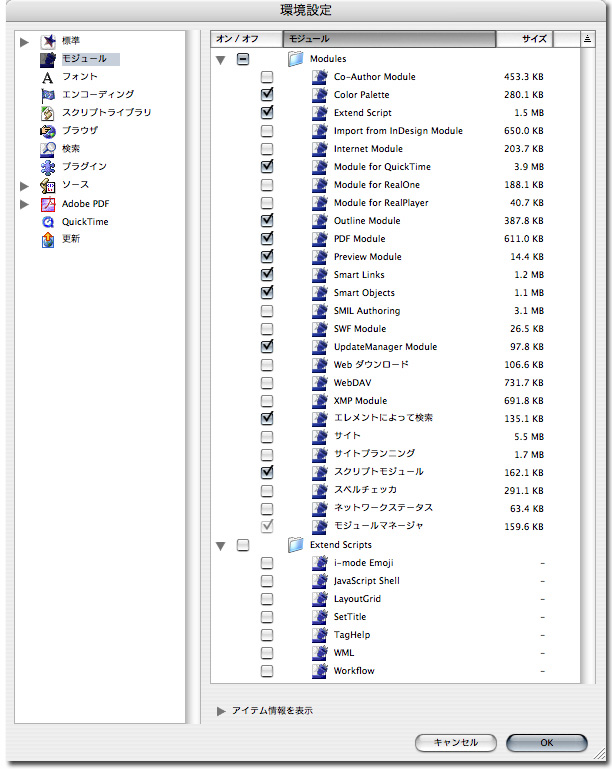Open the Adobe PDF icon
612x769 pixels.
tap(47, 204)
